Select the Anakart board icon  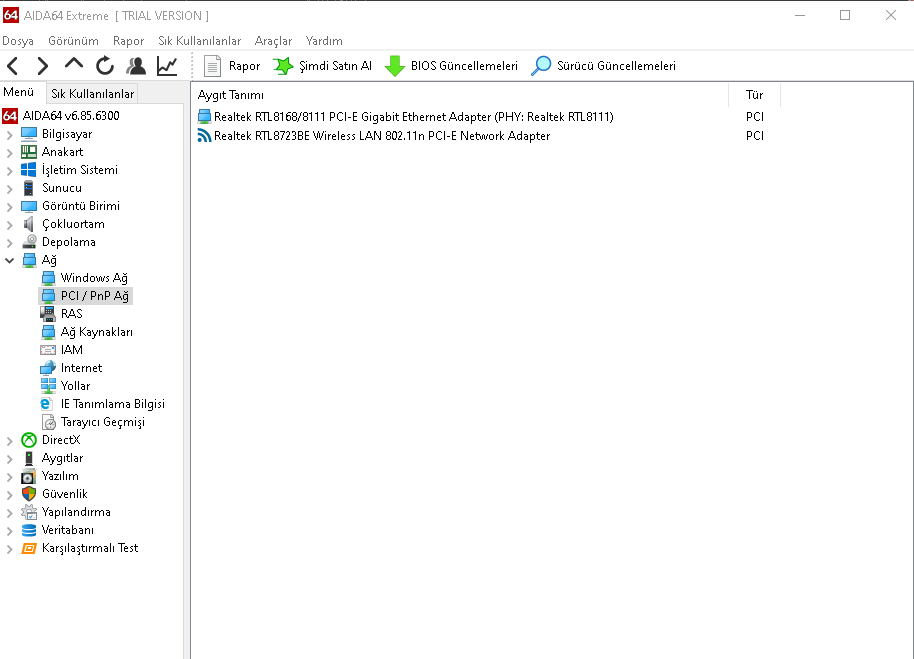tap(29, 152)
